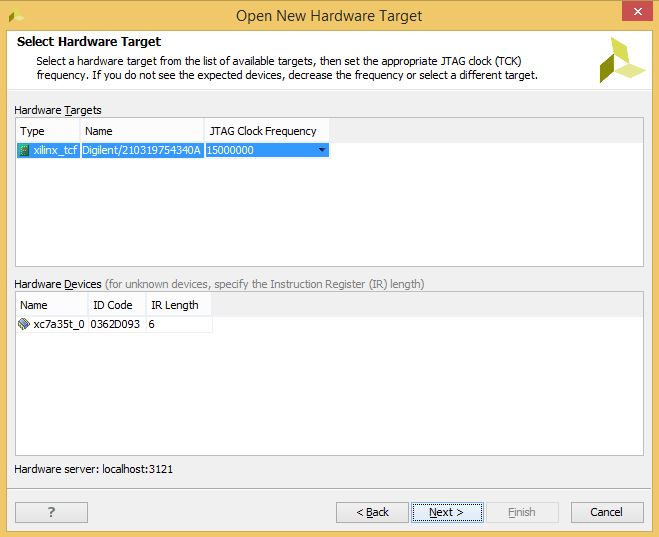Click the ID Code value 0362D093
659x537 pixels.
[x=115, y=324]
